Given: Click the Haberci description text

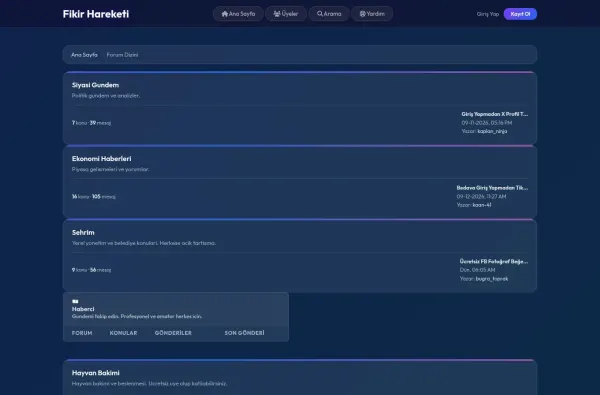Looking at the screenshot, I should click(x=137, y=317).
